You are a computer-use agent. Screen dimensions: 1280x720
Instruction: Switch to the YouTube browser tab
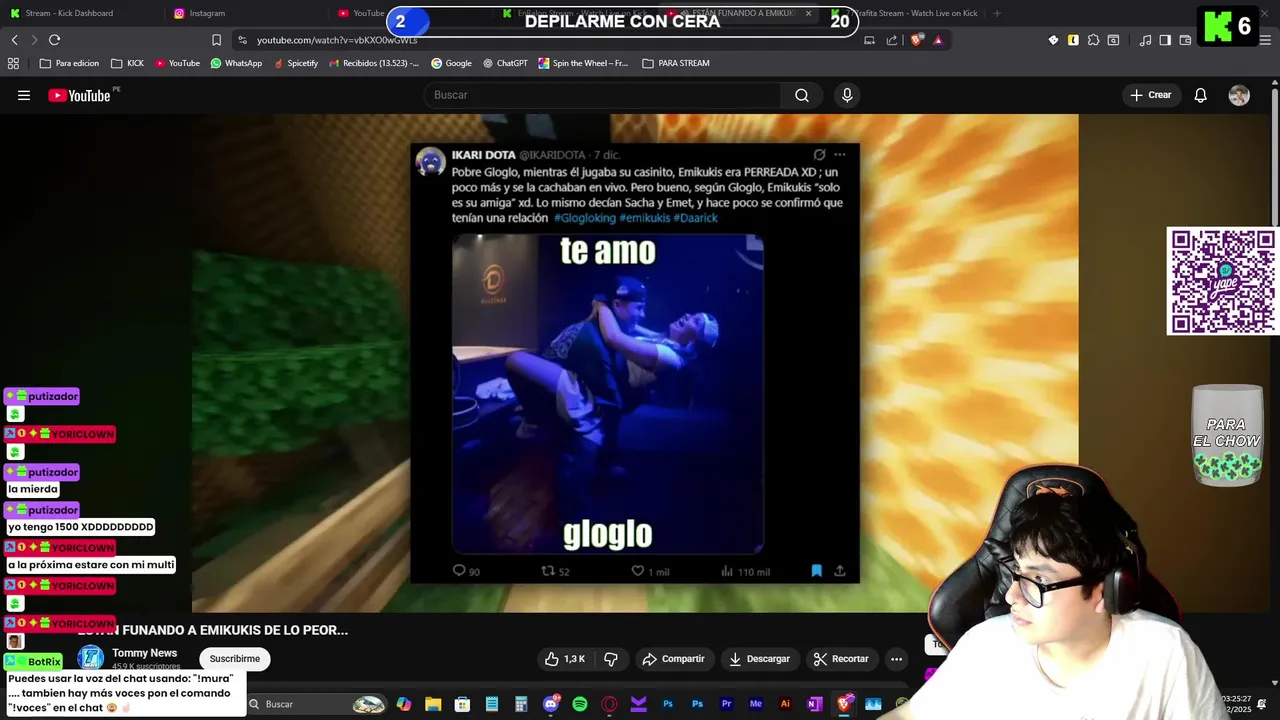360,13
